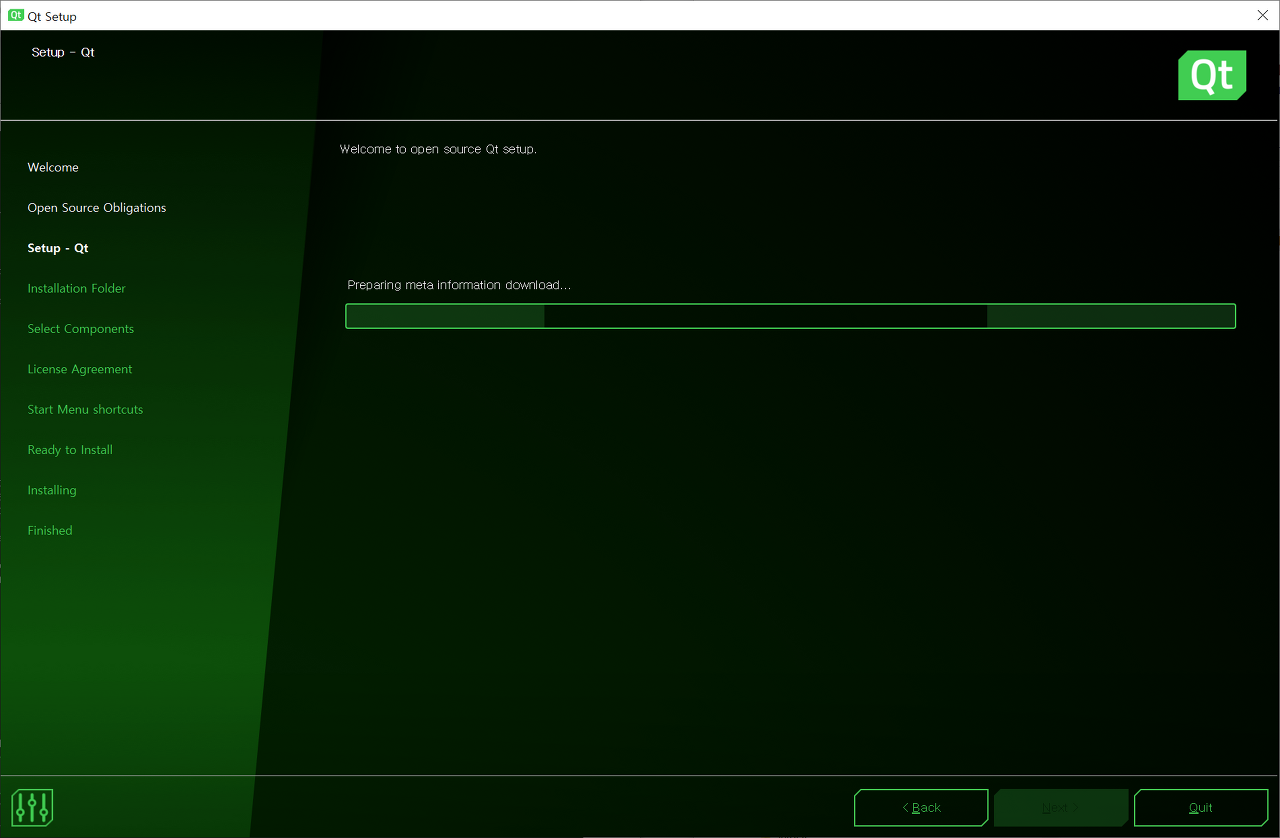Quit the Qt setup installer
Image resolution: width=1280 pixels, height=838 pixels.
click(x=1201, y=808)
